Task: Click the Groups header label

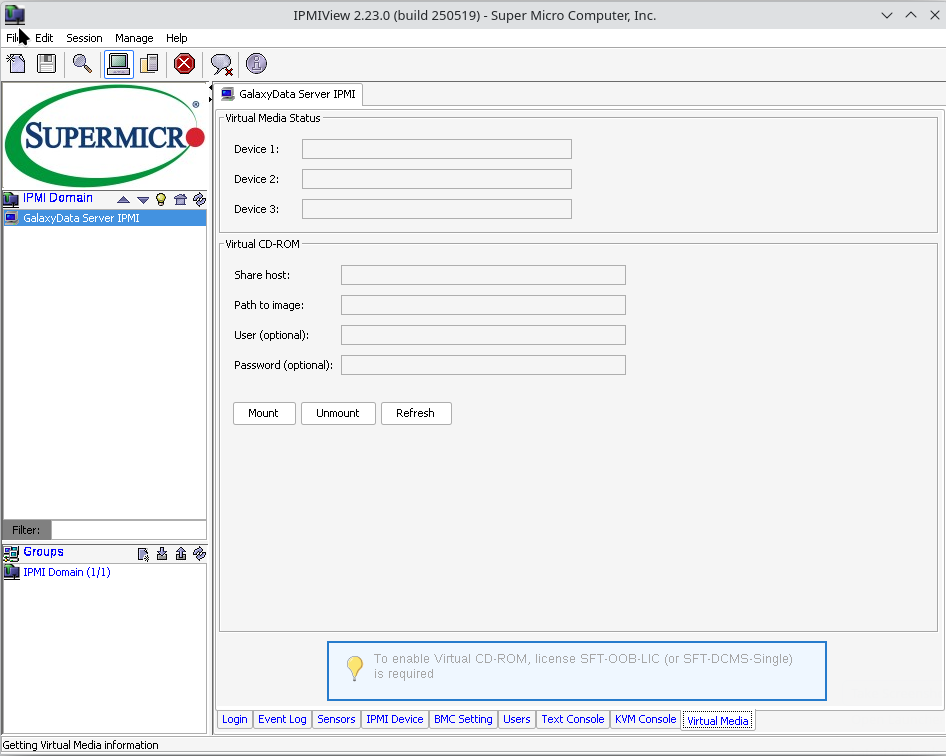Action: (x=43, y=551)
